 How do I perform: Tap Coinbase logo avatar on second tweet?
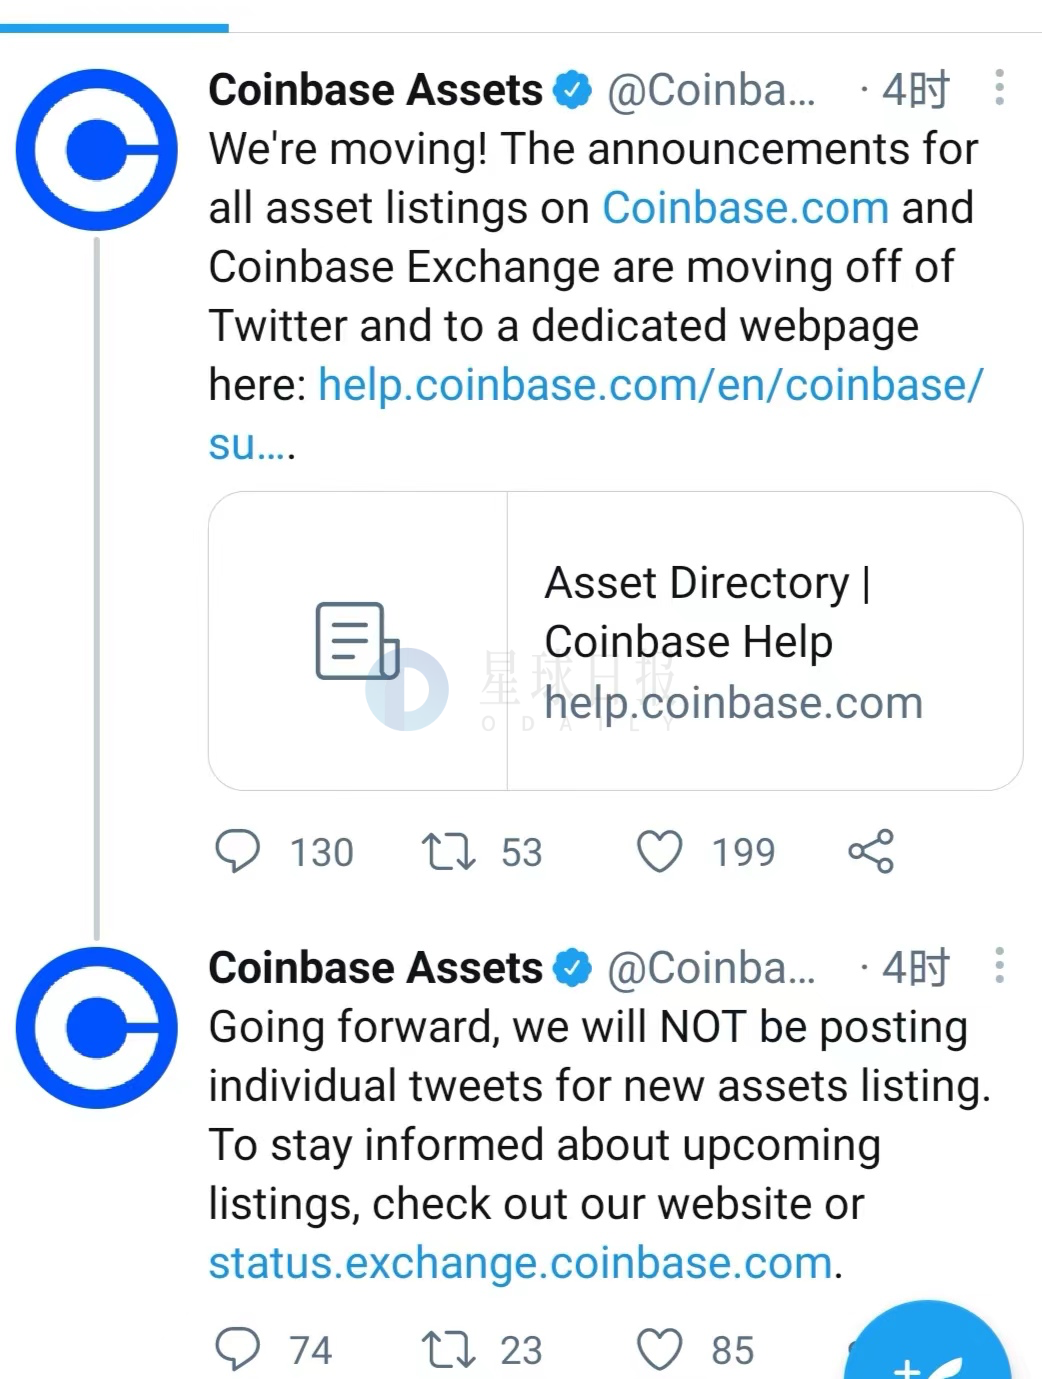point(97,1028)
